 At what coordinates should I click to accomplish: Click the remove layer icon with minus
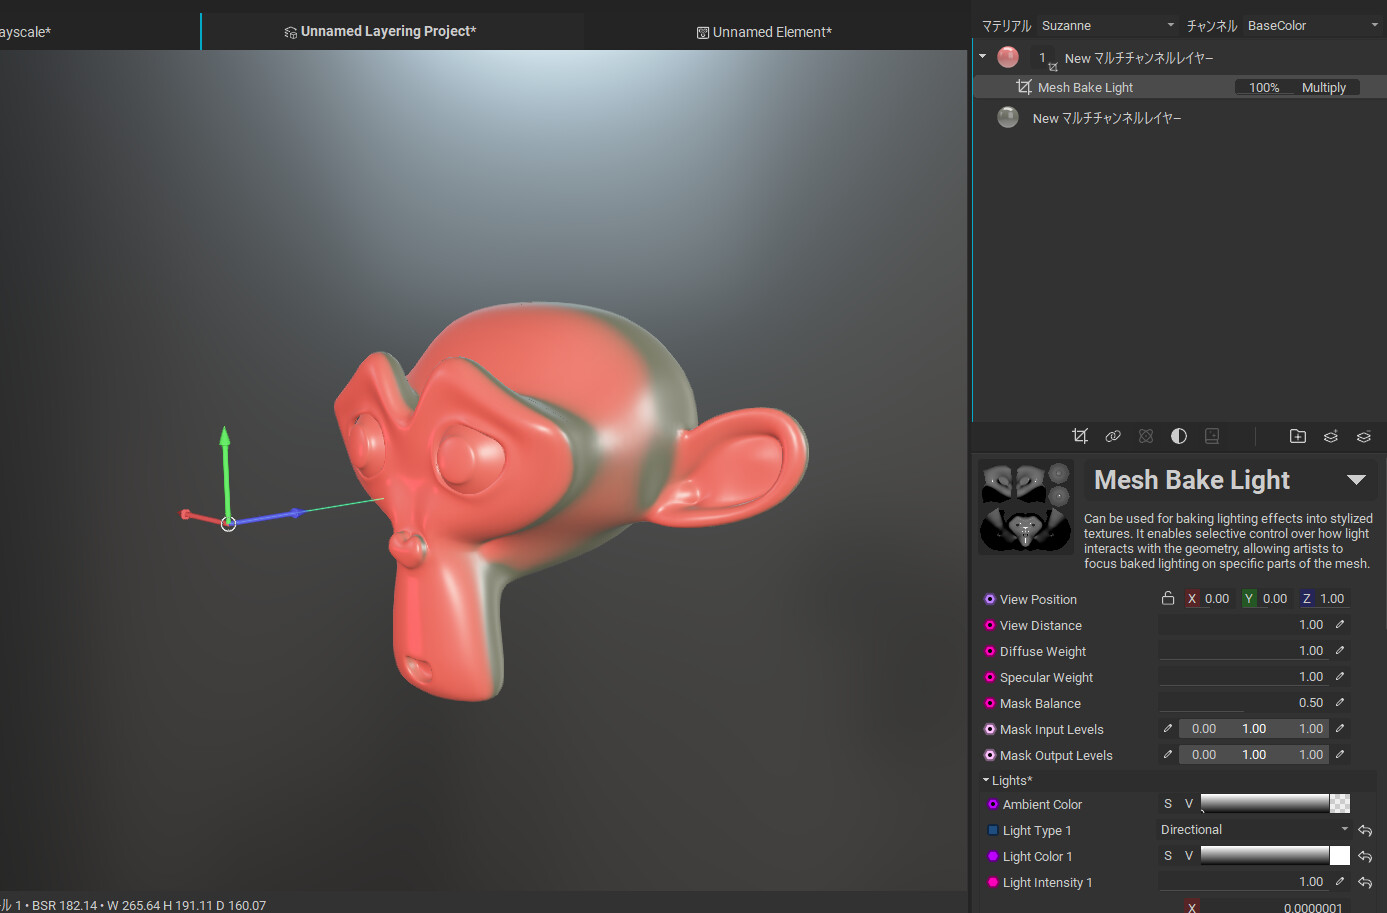tap(1364, 436)
